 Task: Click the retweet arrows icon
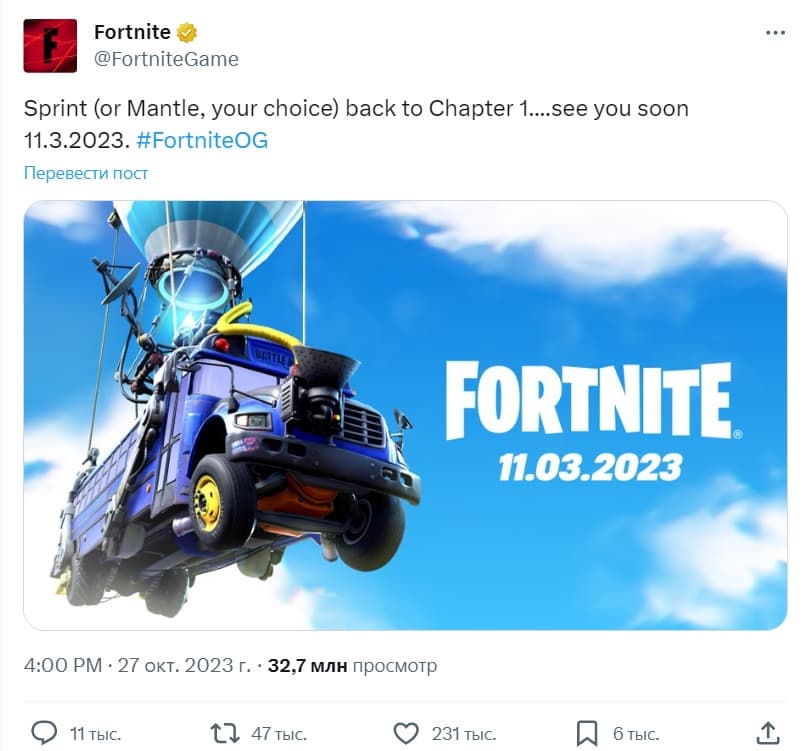coord(225,733)
